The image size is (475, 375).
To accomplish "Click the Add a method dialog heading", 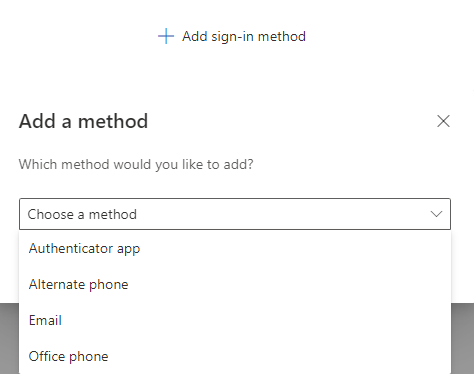I will (x=83, y=121).
